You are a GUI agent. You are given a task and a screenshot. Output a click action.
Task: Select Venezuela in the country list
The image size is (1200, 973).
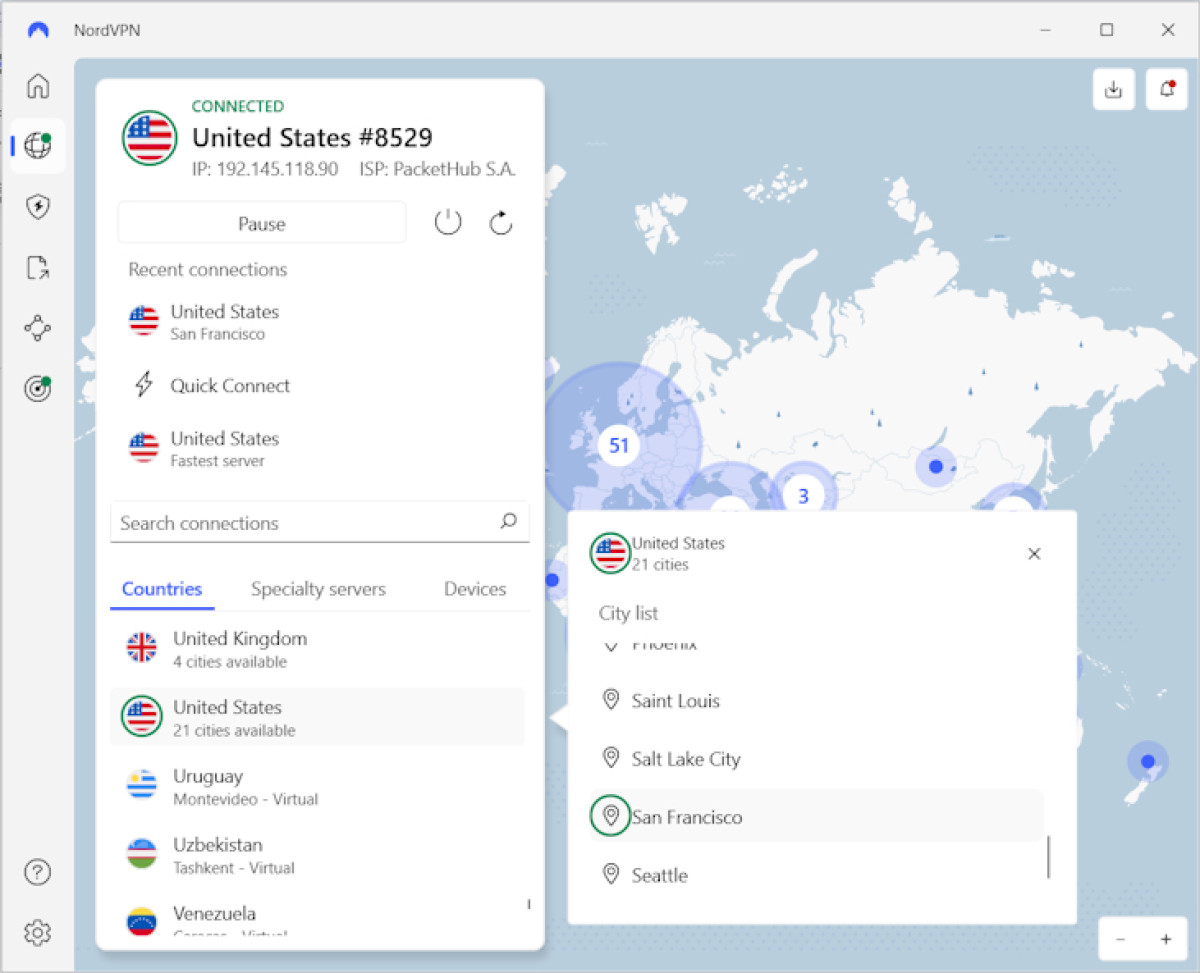coord(317,918)
